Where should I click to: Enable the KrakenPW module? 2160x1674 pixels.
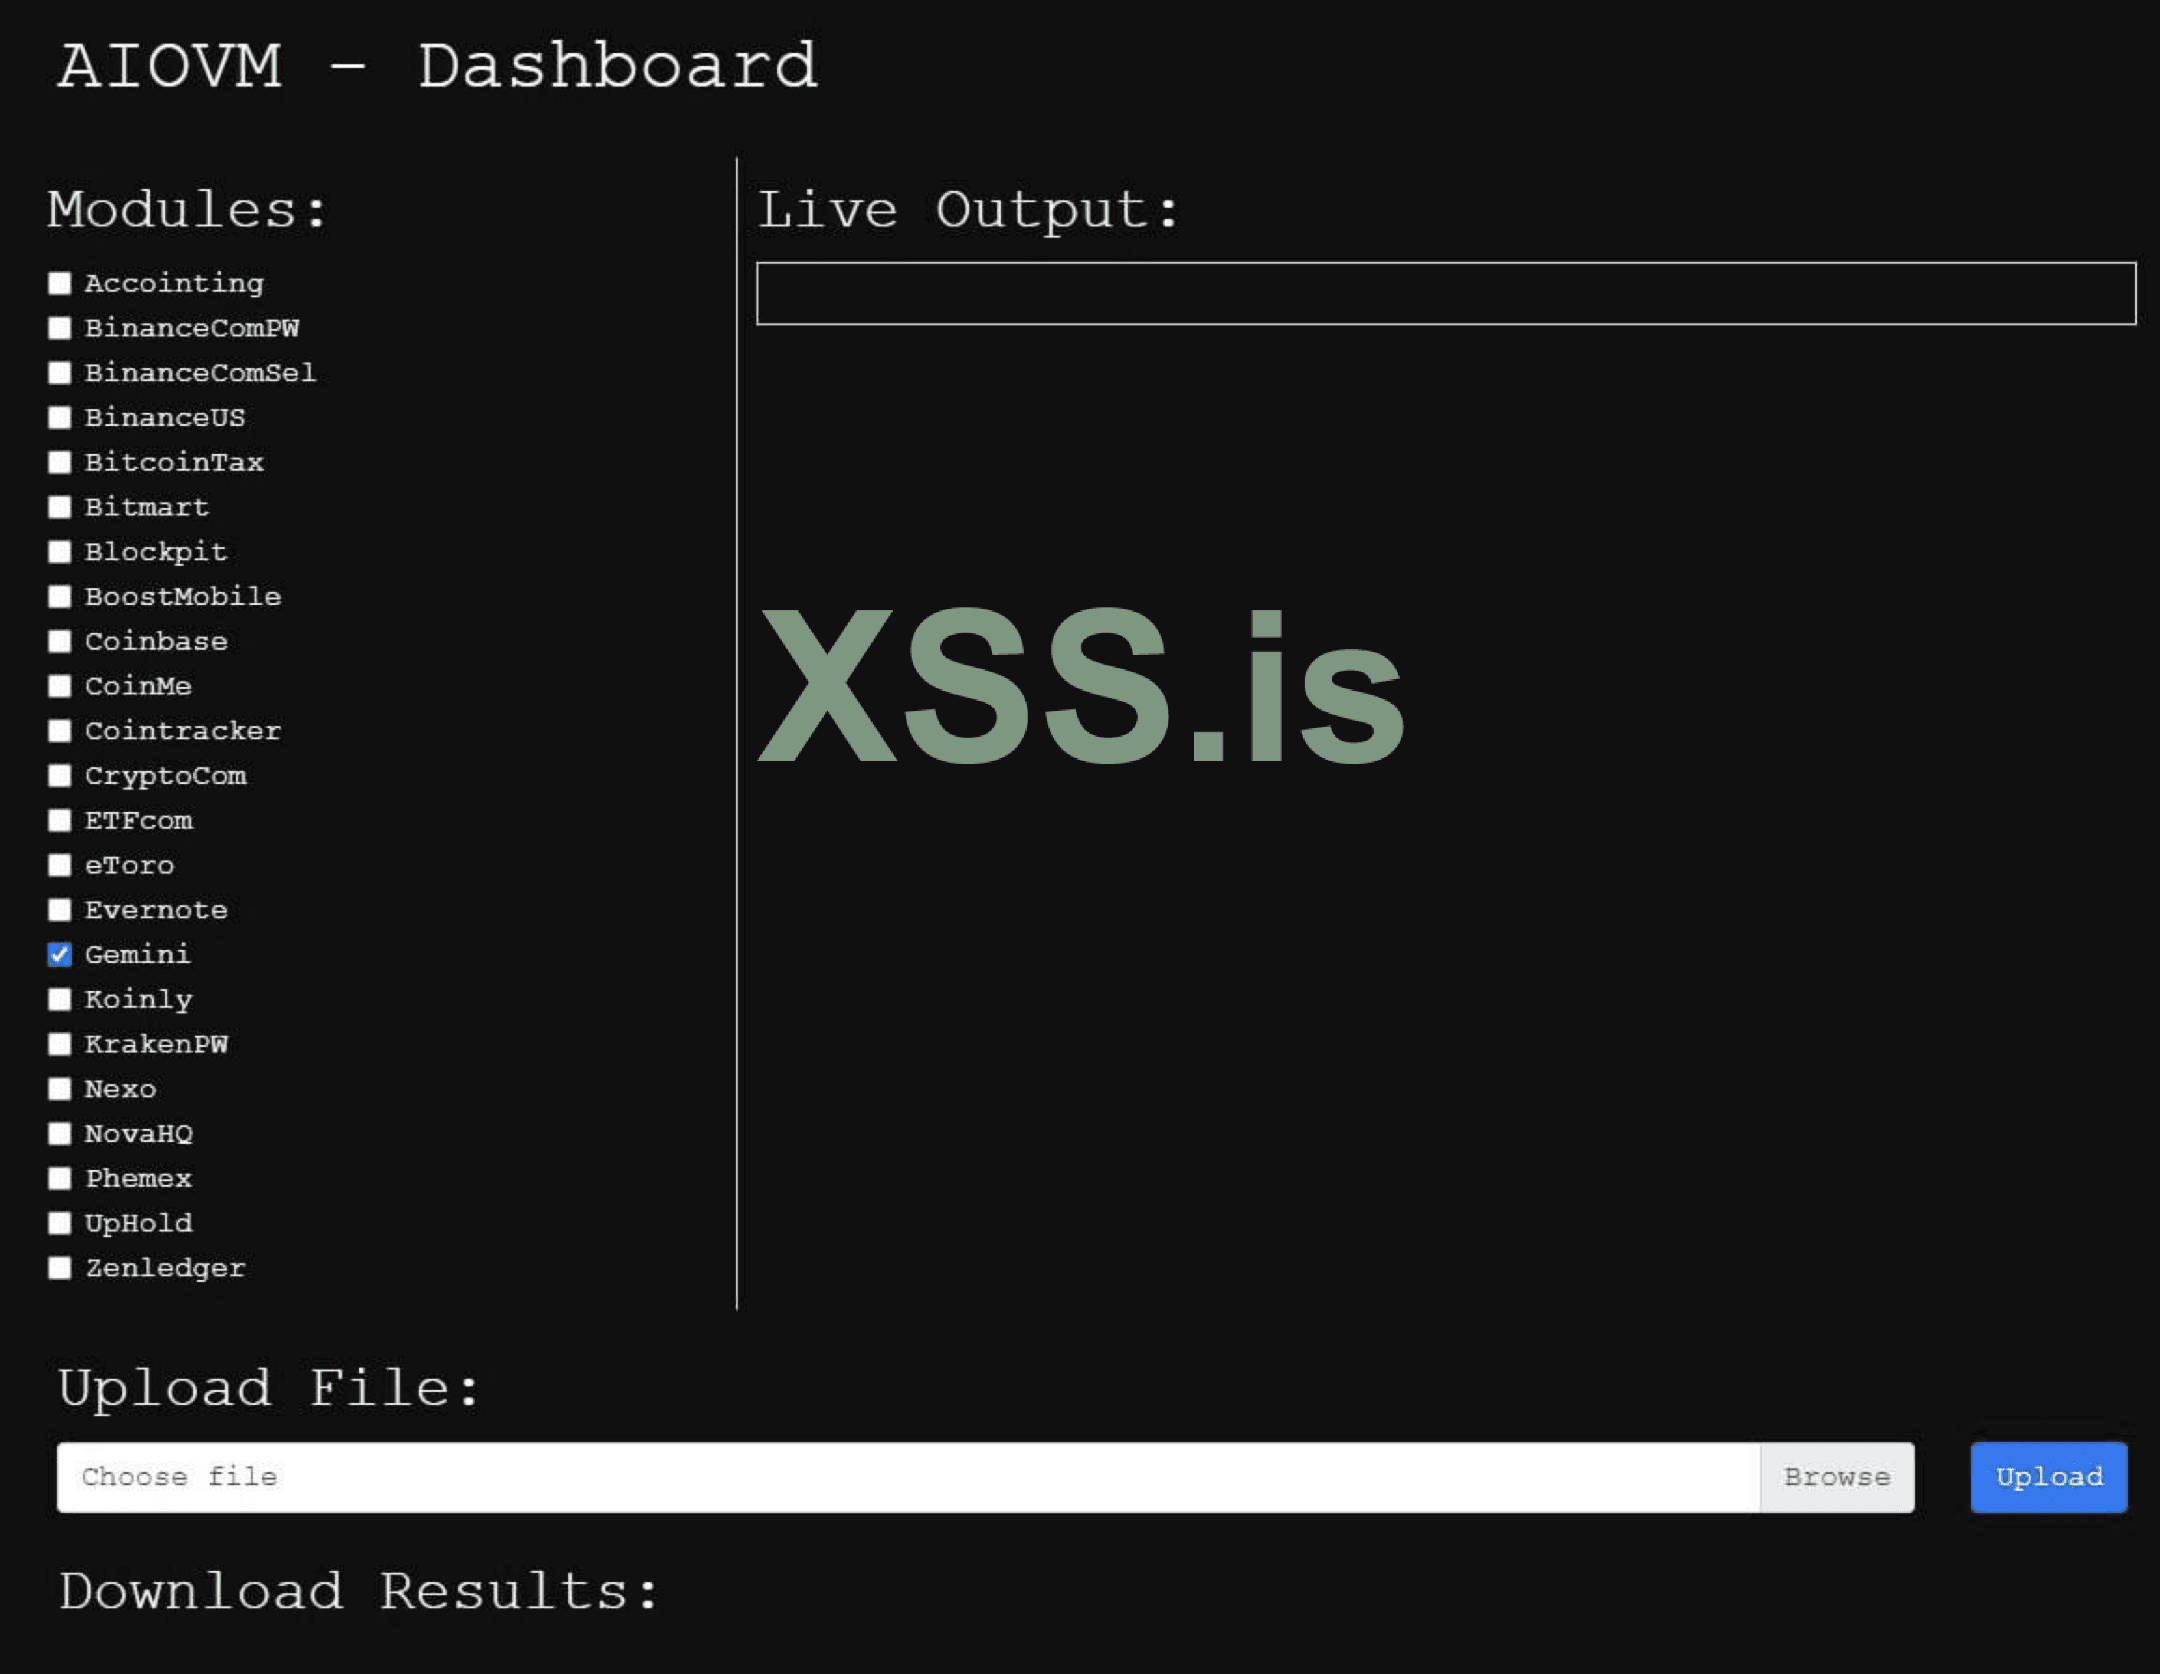[x=60, y=1044]
